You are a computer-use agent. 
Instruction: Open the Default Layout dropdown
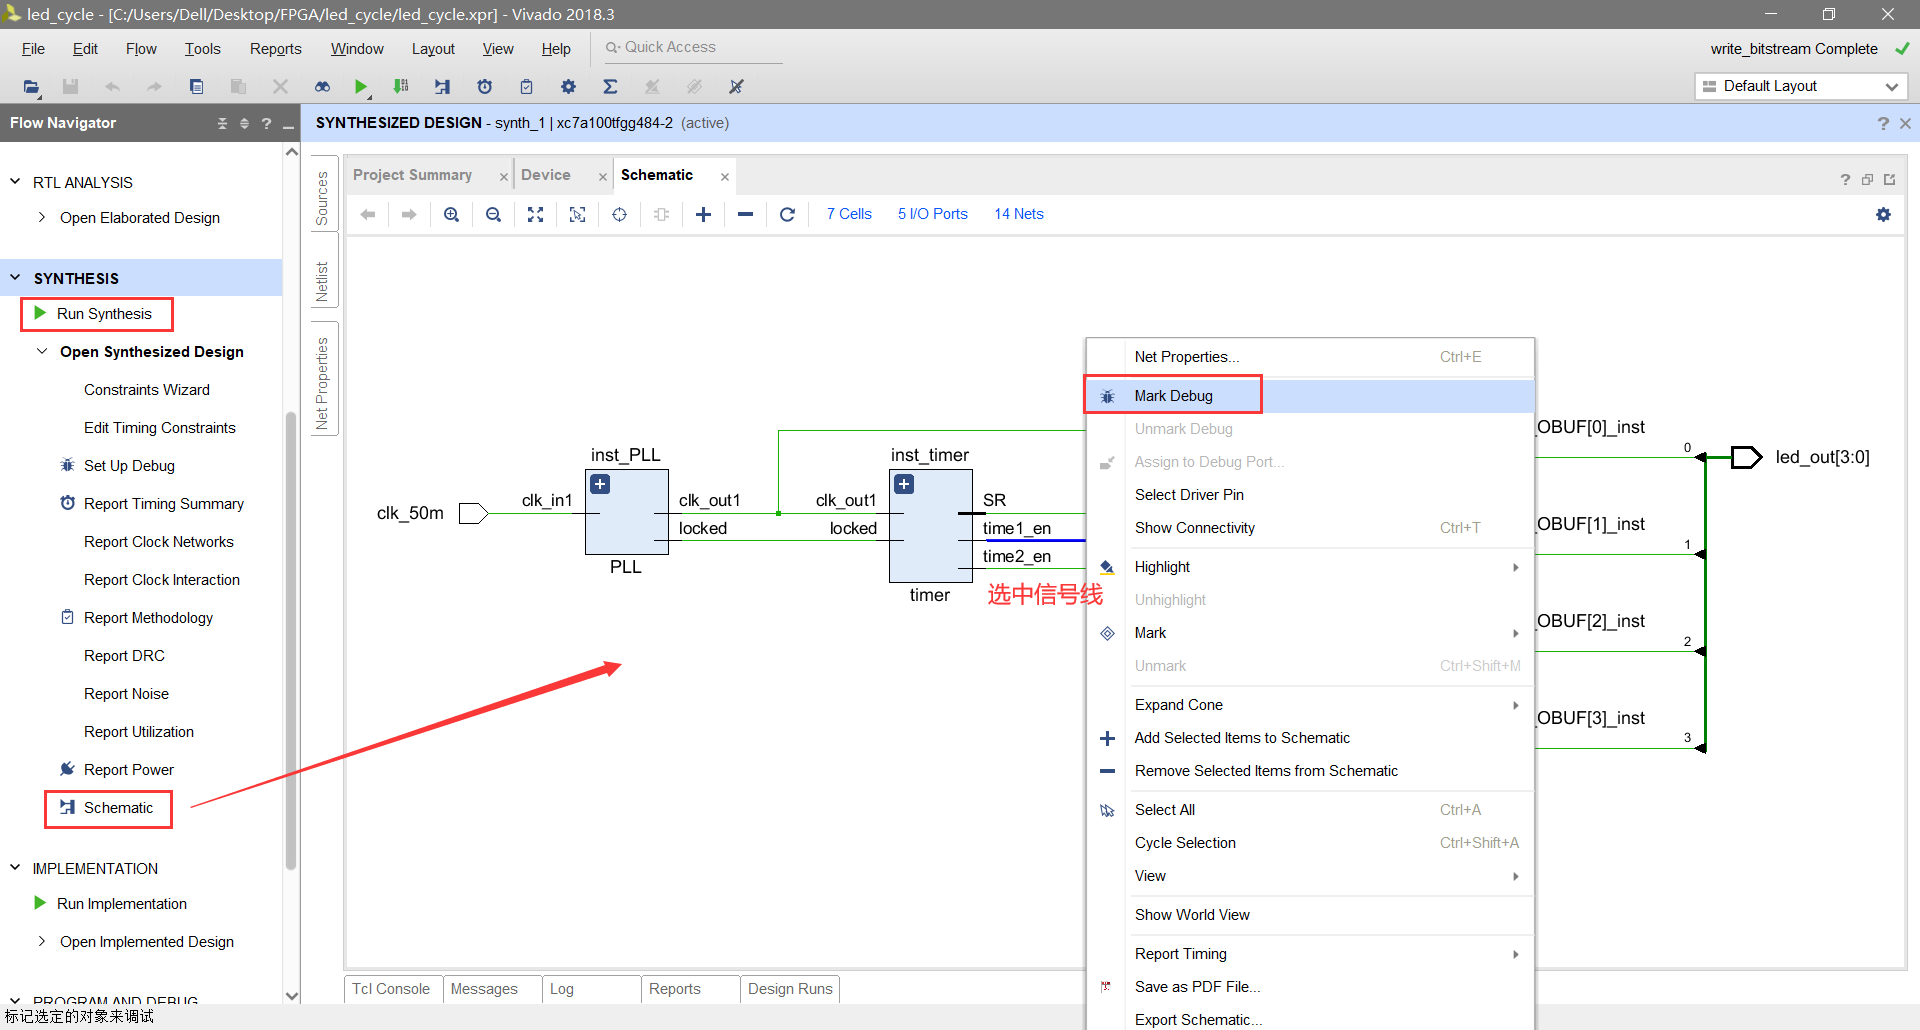coord(1801,86)
